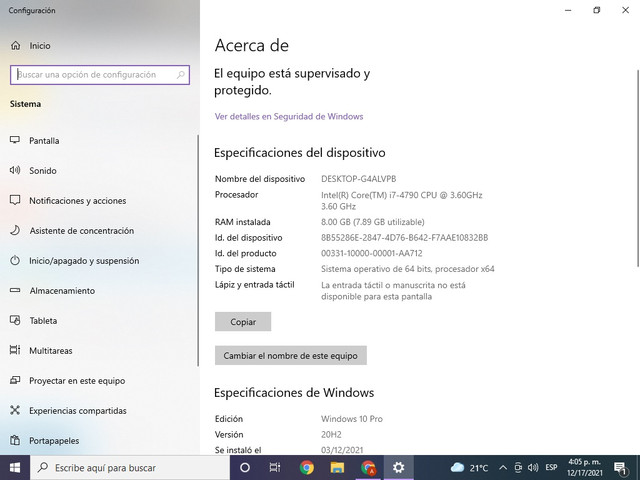Select the Asistente de concentración moon icon
The width and height of the screenshot is (640, 480).
click(15, 230)
